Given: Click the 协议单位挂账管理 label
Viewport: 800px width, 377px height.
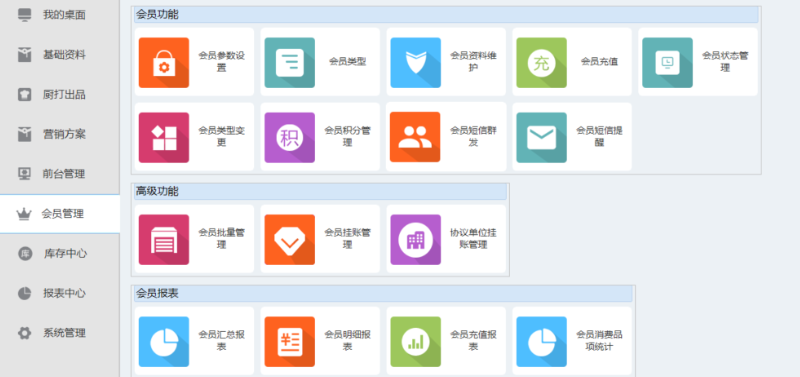Looking at the screenshot, I should tap(473, 239).
